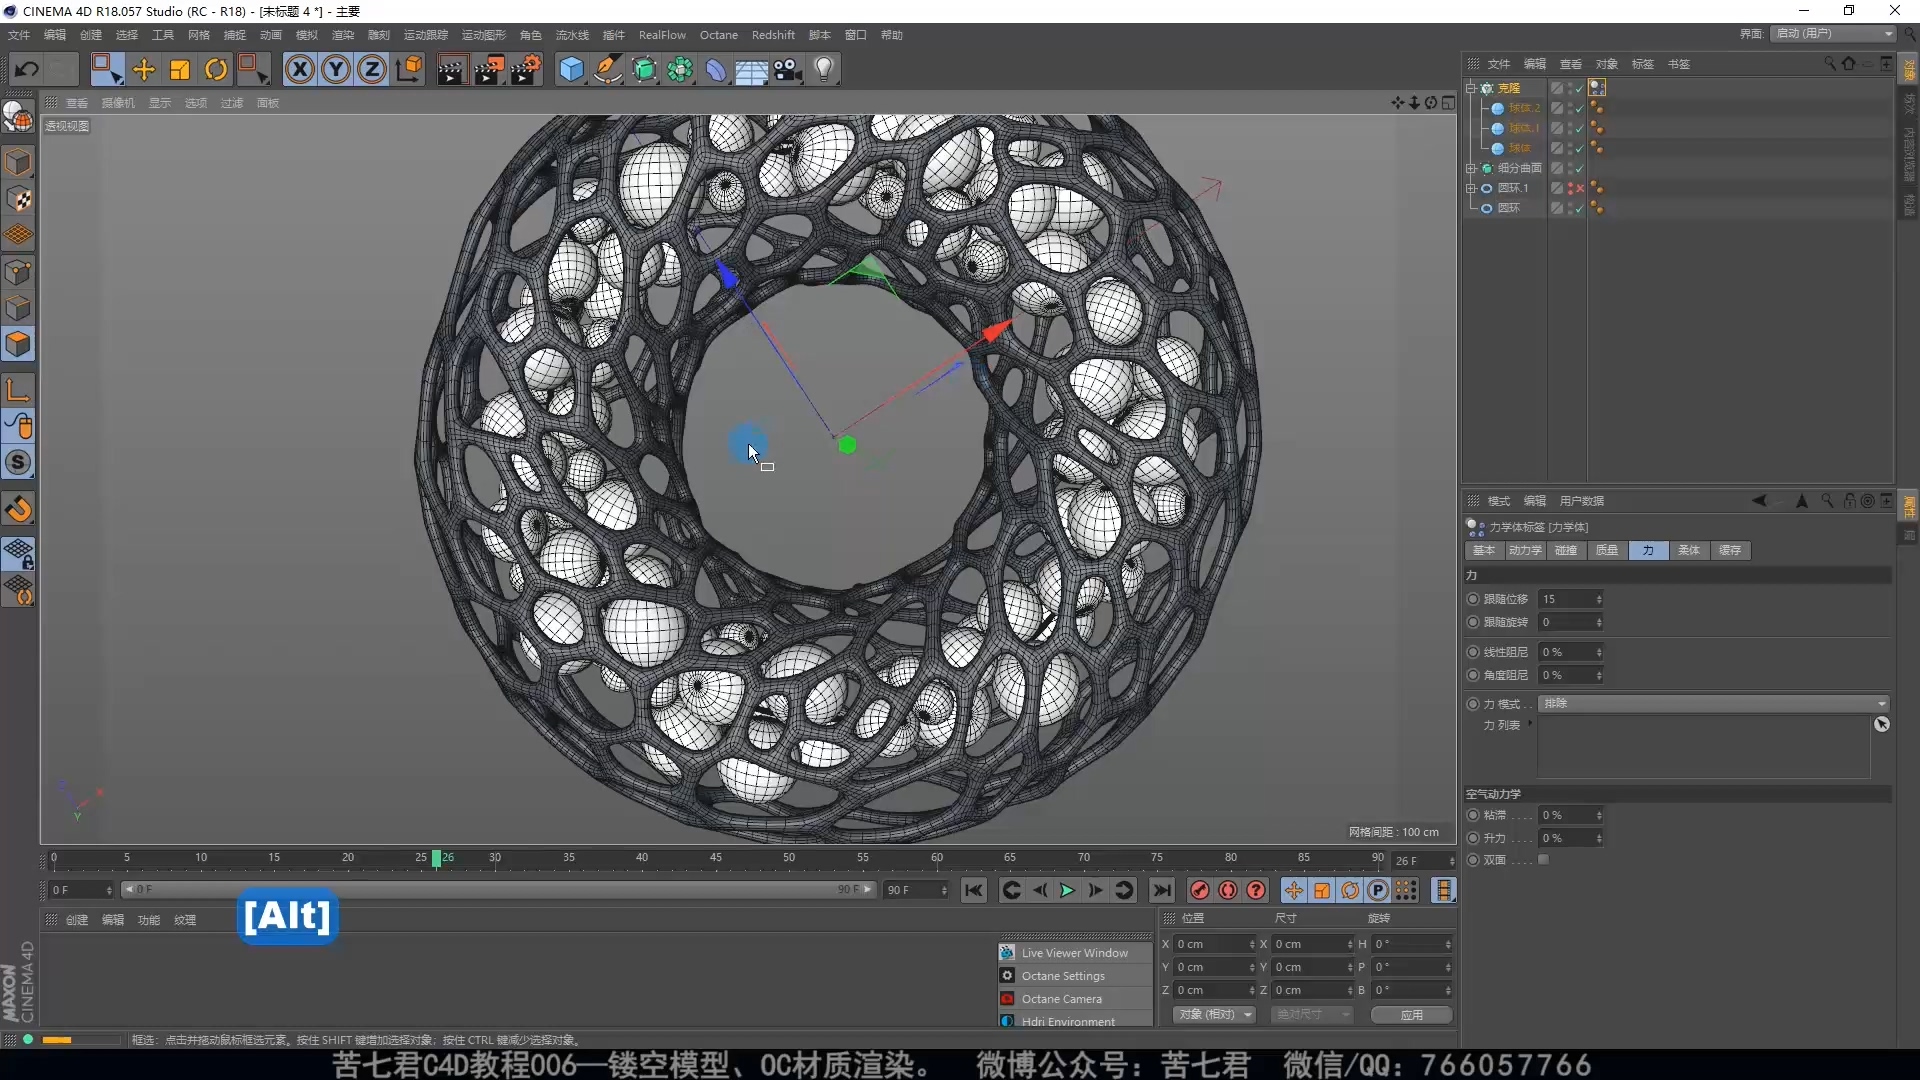
Task: Click the Deformer bend icon
Action: [716, 69]
